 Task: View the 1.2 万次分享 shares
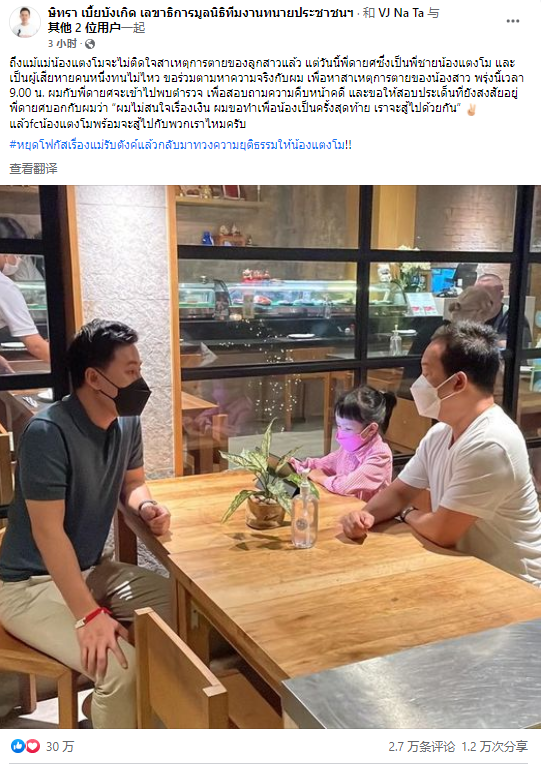(x=495, y=746)
